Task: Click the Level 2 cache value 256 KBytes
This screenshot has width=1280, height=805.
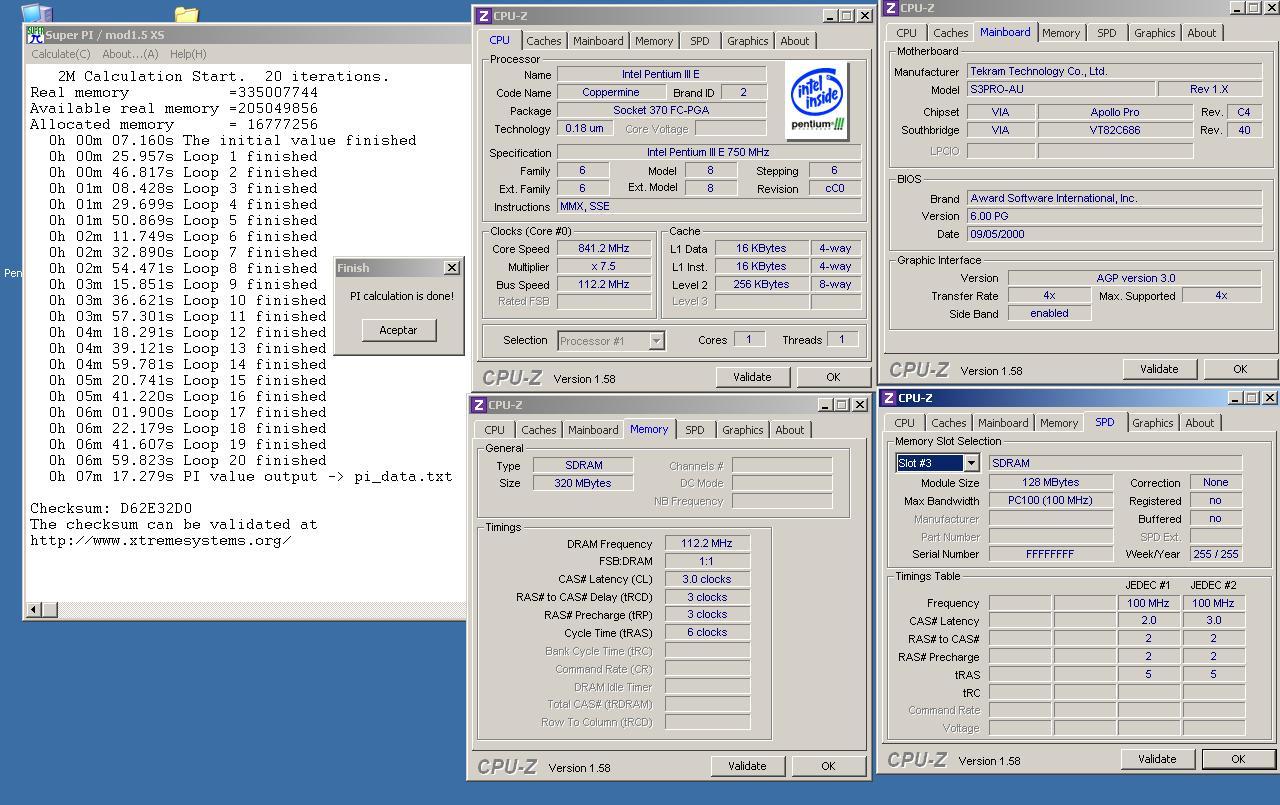Action: tap(760, 285)
